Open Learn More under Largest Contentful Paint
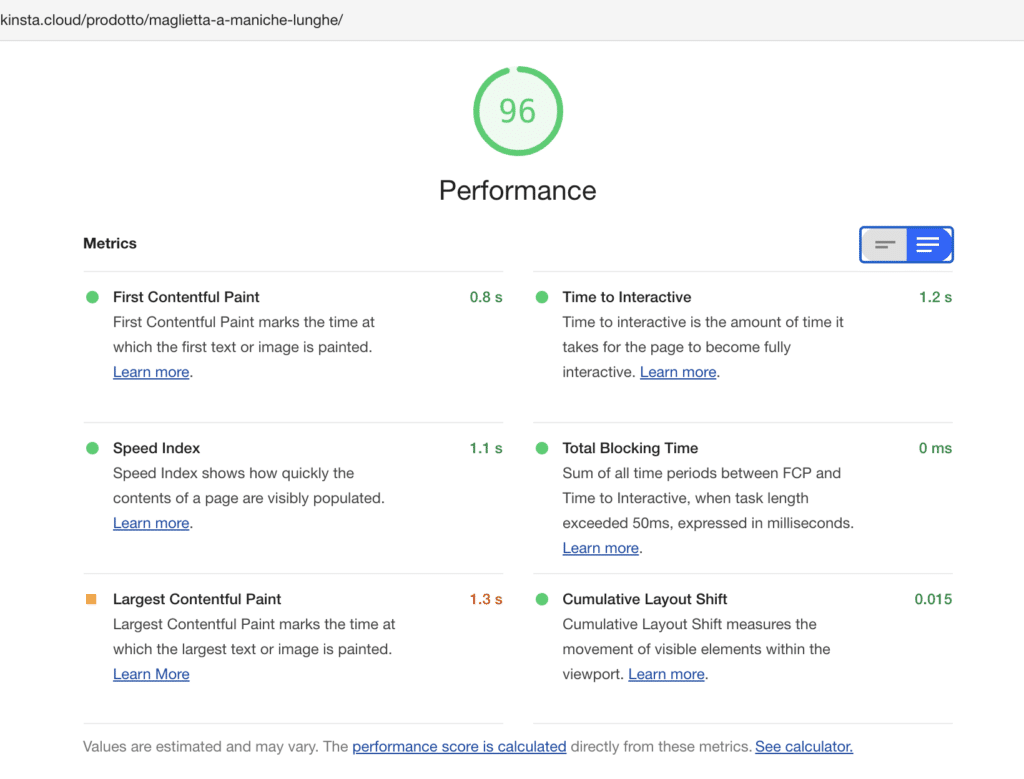Viewport: 1024px width, 779px height. (x=151, y=674)
